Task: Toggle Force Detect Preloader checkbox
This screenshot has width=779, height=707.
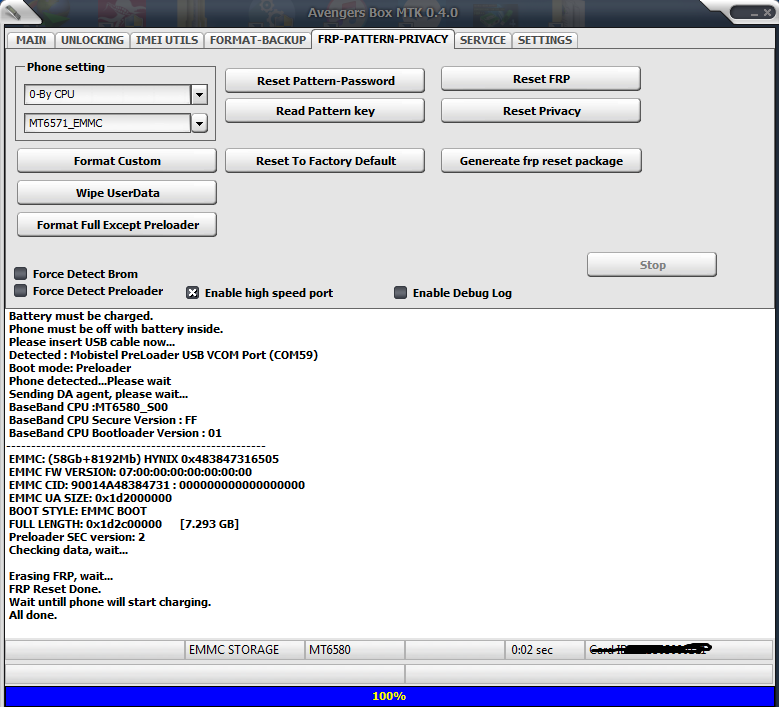Action: click(20, 291)
